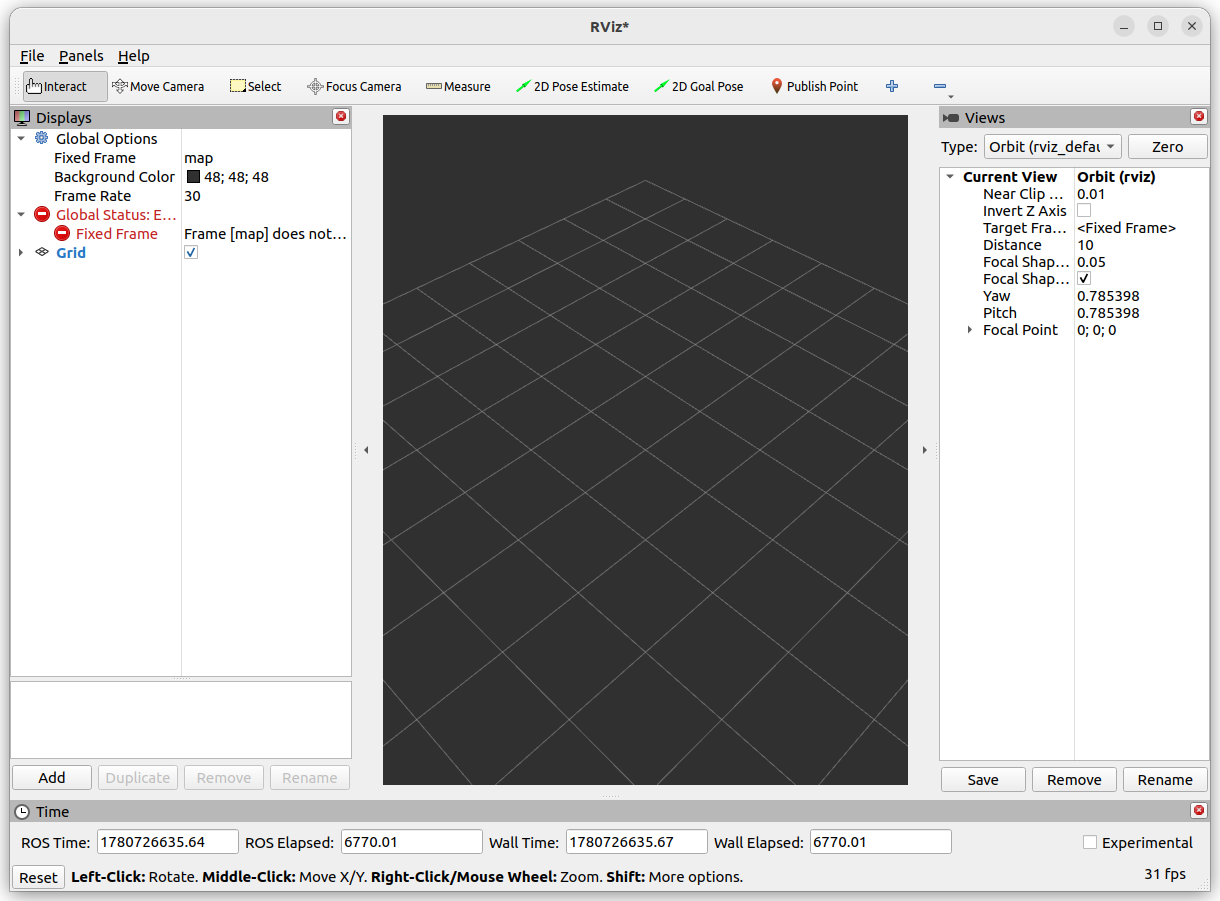This screenshot has height=901, width=1220.
Task: Click Rename in Views panel
Action: tap(1165, 779)
